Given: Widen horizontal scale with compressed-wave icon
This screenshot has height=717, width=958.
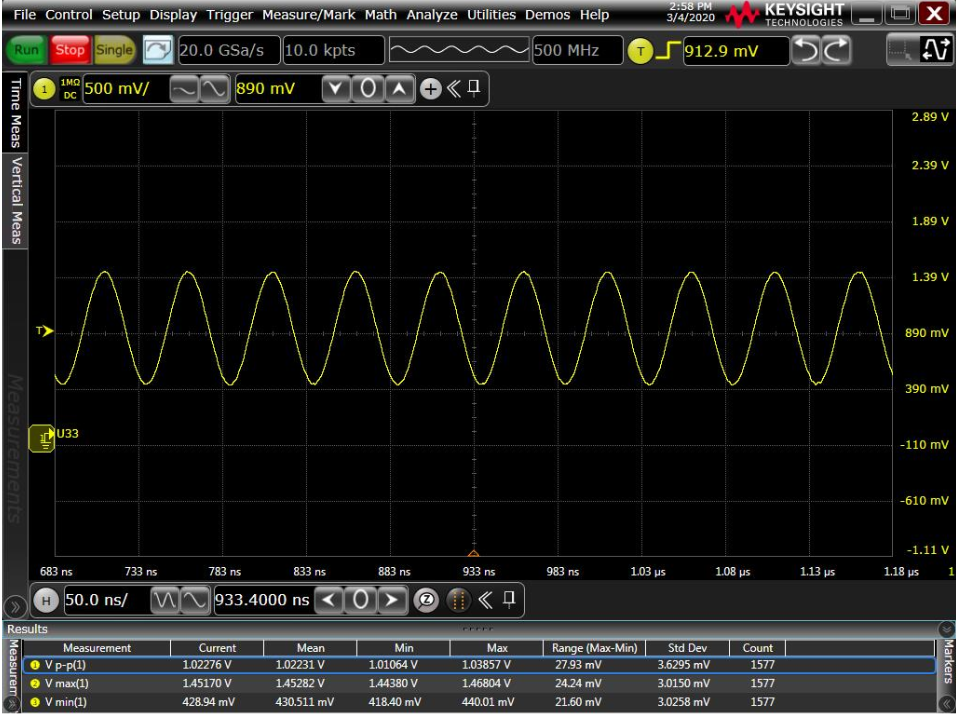Looking at the screenshot, I should coord(164,600).
